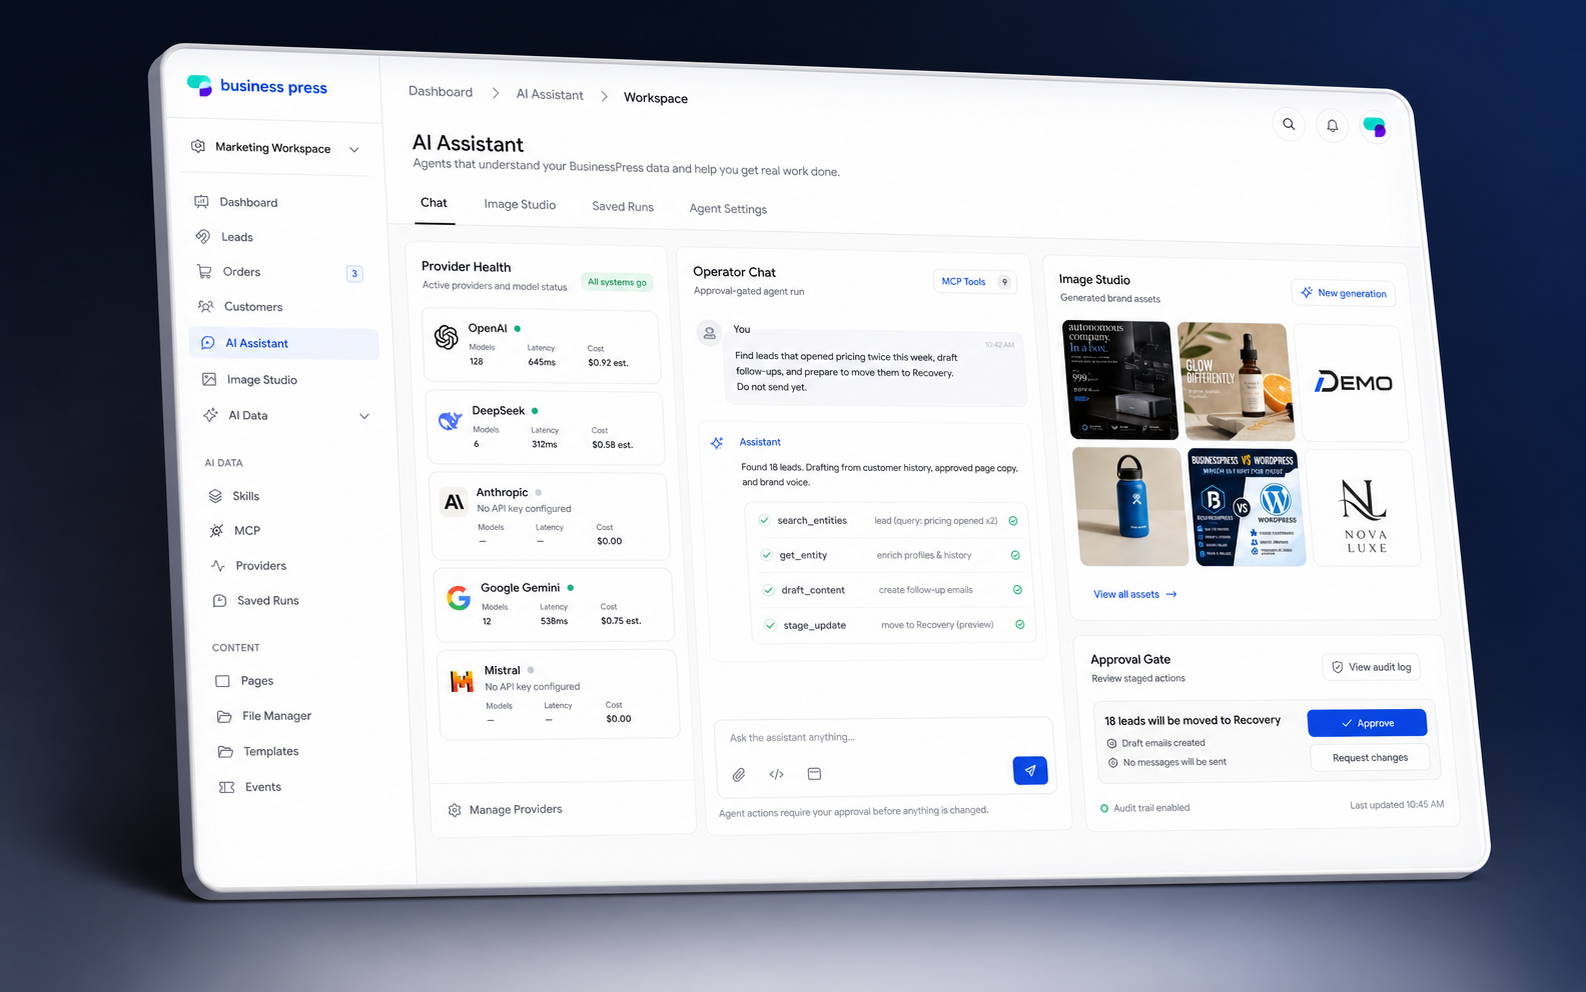Image resolution: width=1586 pixels, height=992 pixels.
Task: Open the autonomous company image thumbnail
Action: click(1121, 380)
